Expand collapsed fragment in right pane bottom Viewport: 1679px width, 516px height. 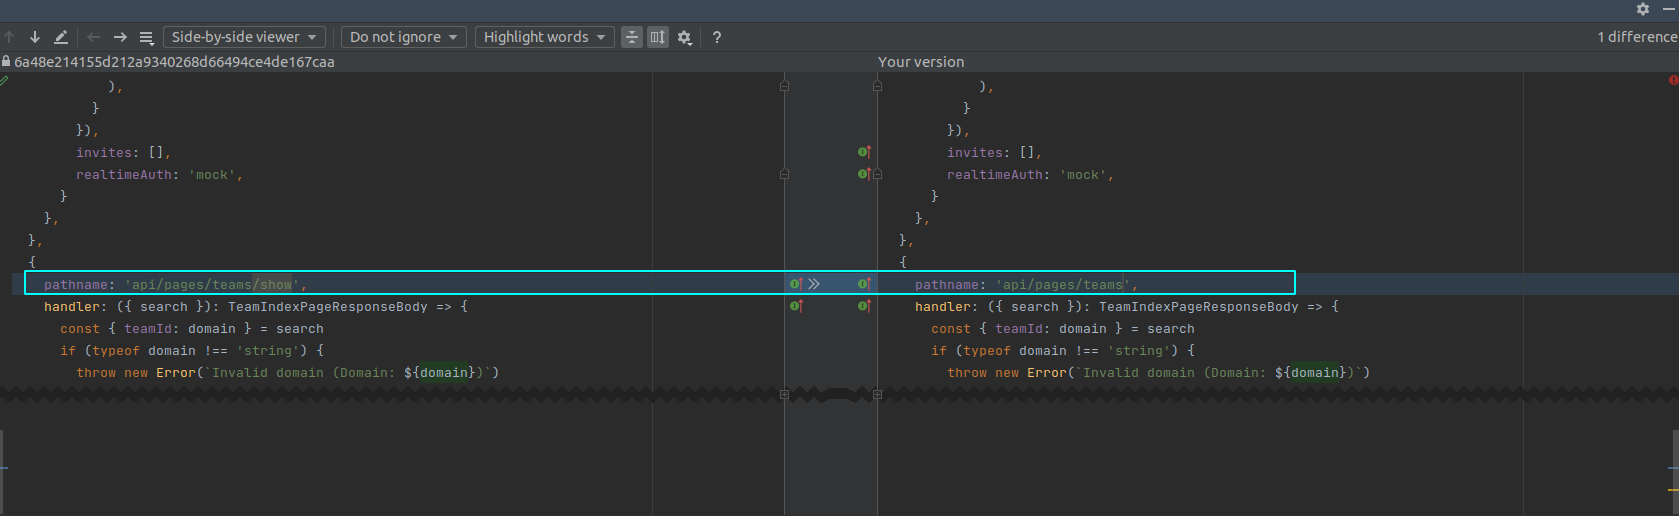click(877, 394)
